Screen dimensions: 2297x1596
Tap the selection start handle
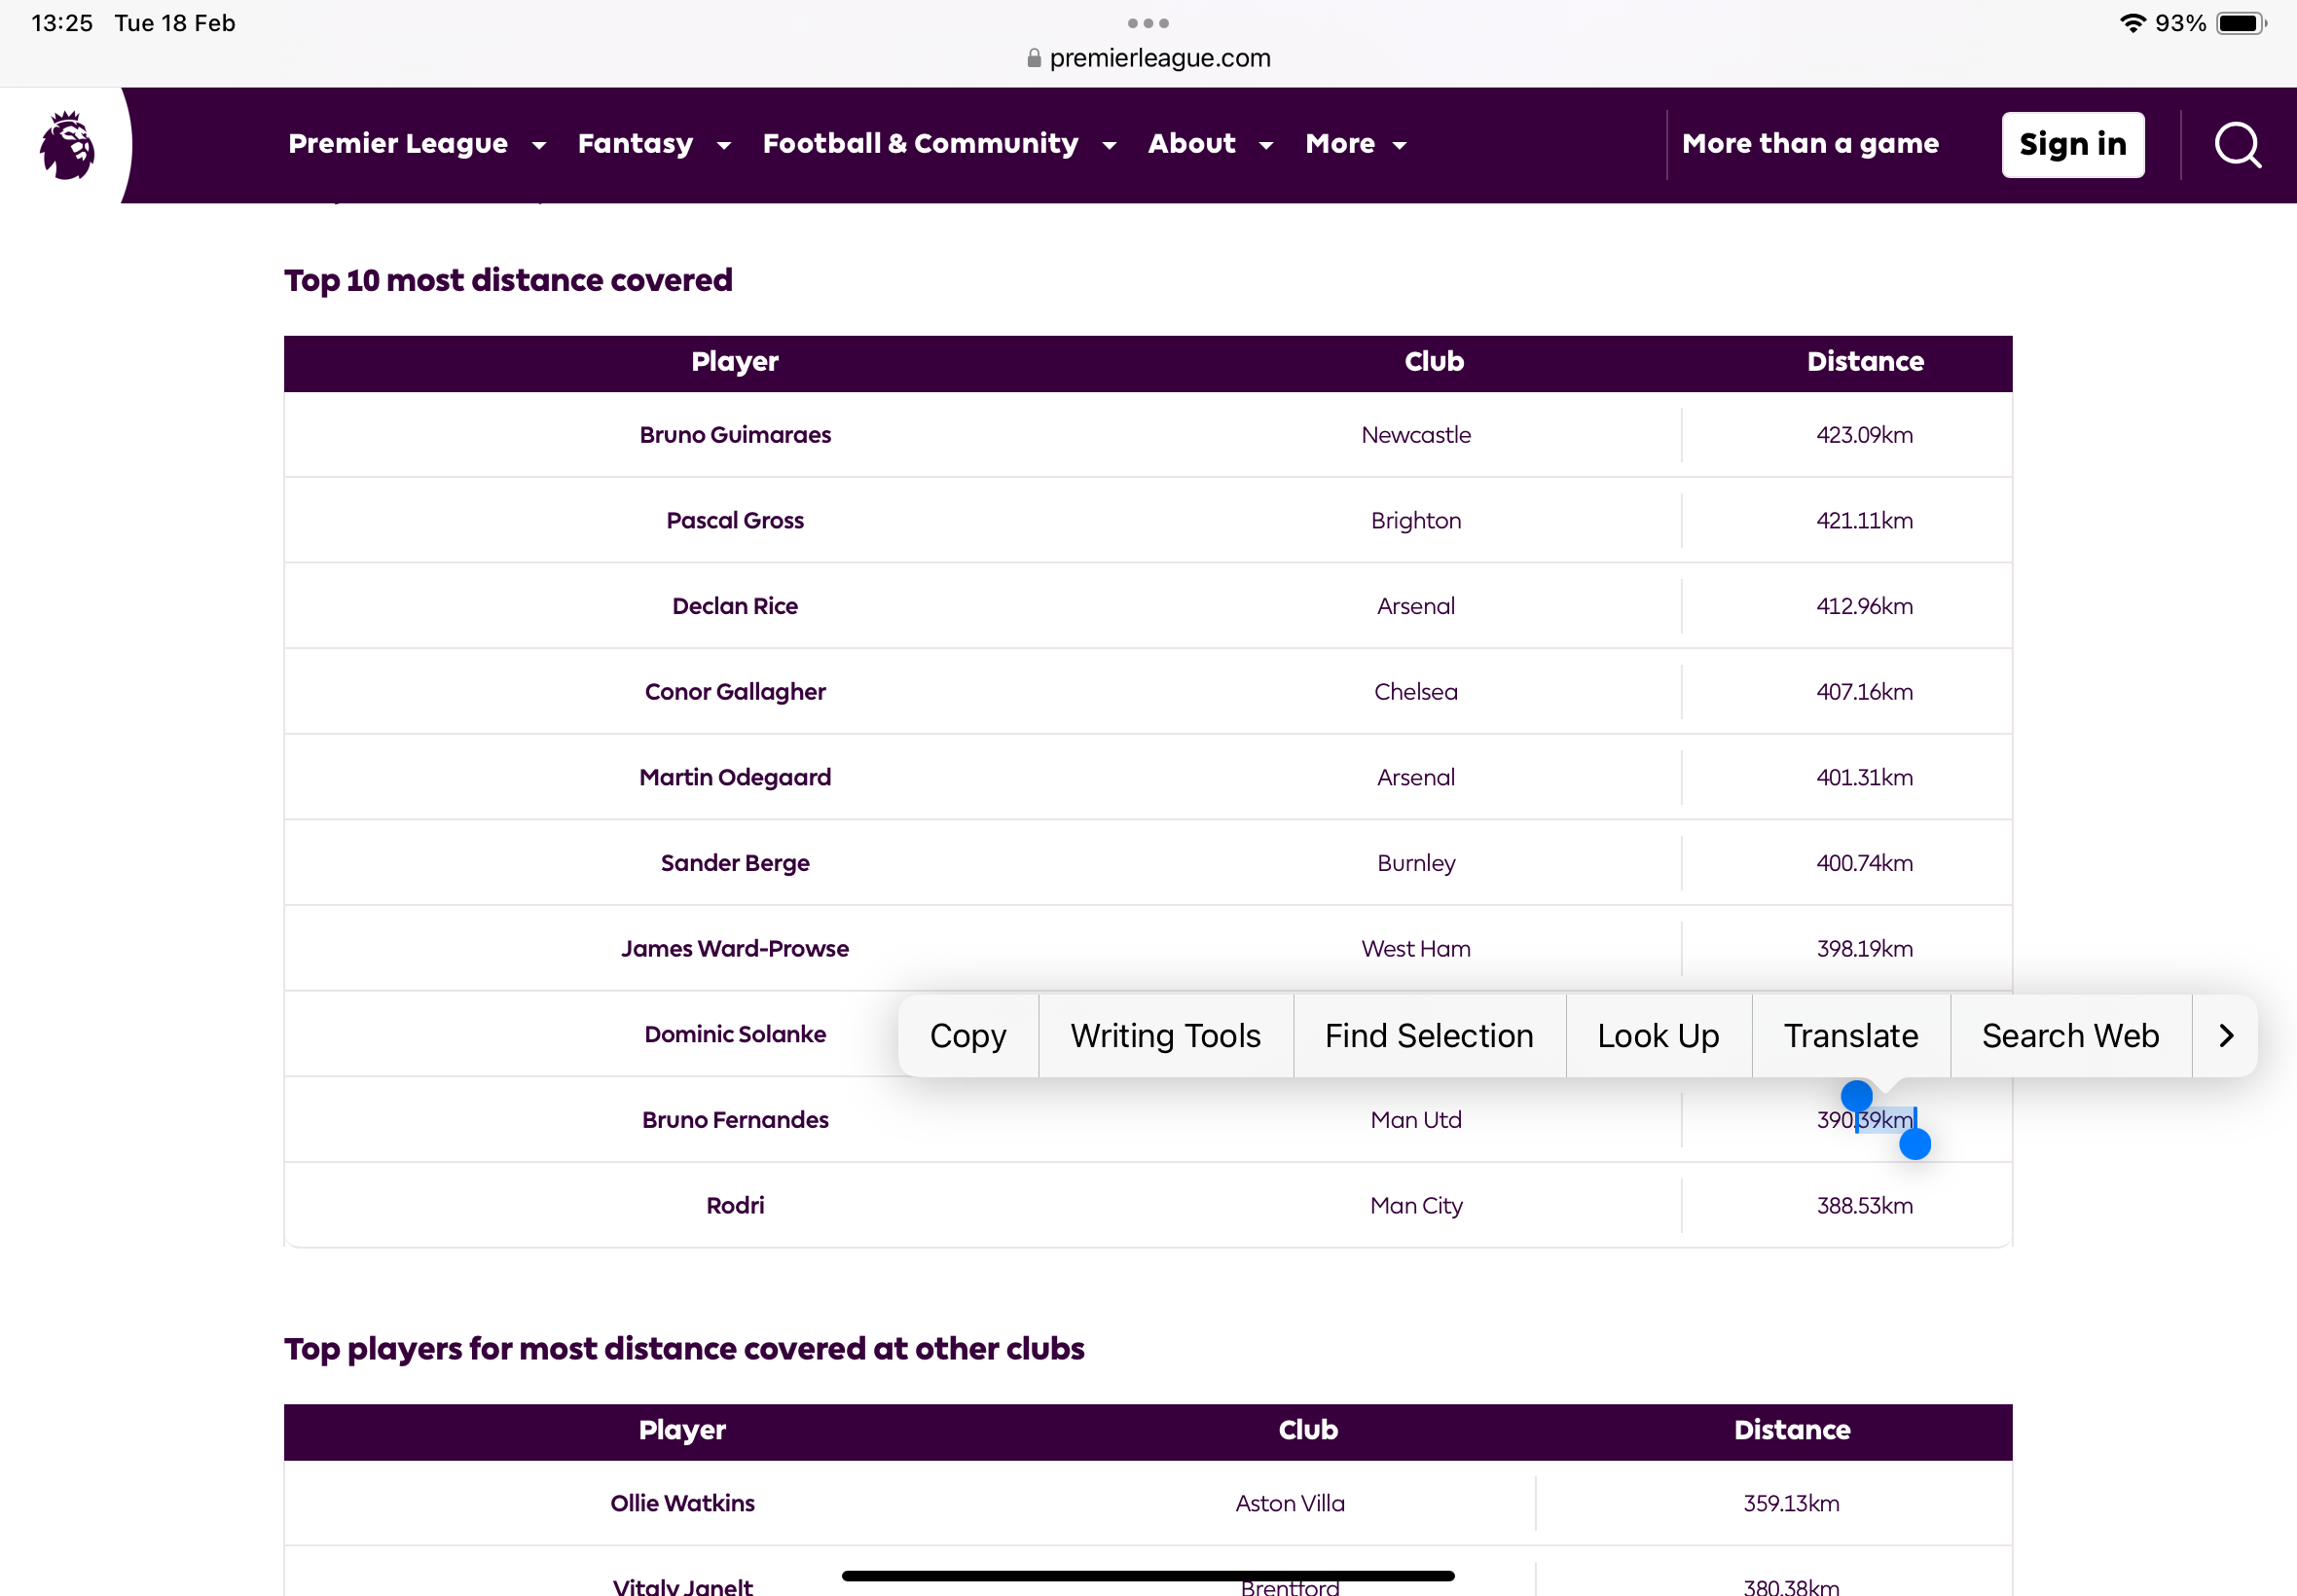click(1857, 1097)
